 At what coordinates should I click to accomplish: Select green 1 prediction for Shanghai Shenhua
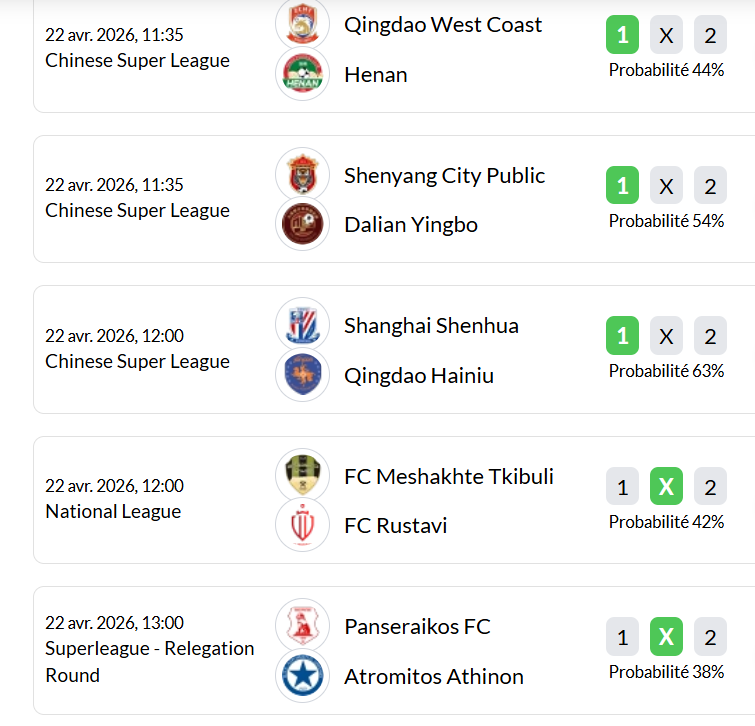click(x=622, y=336)
